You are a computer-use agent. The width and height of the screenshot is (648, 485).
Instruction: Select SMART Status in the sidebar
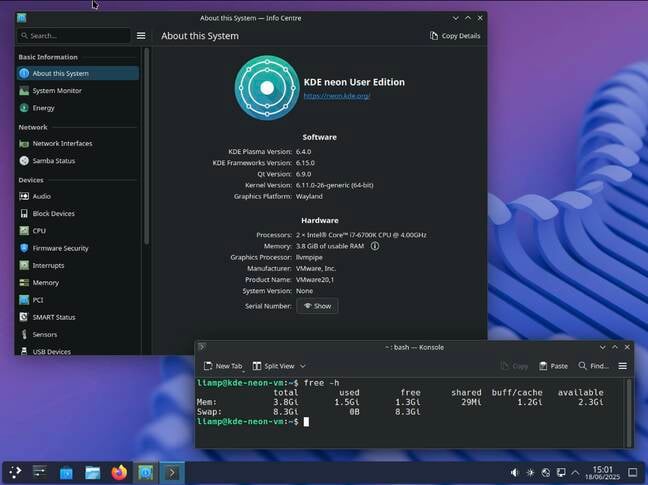tap(78, 317)
